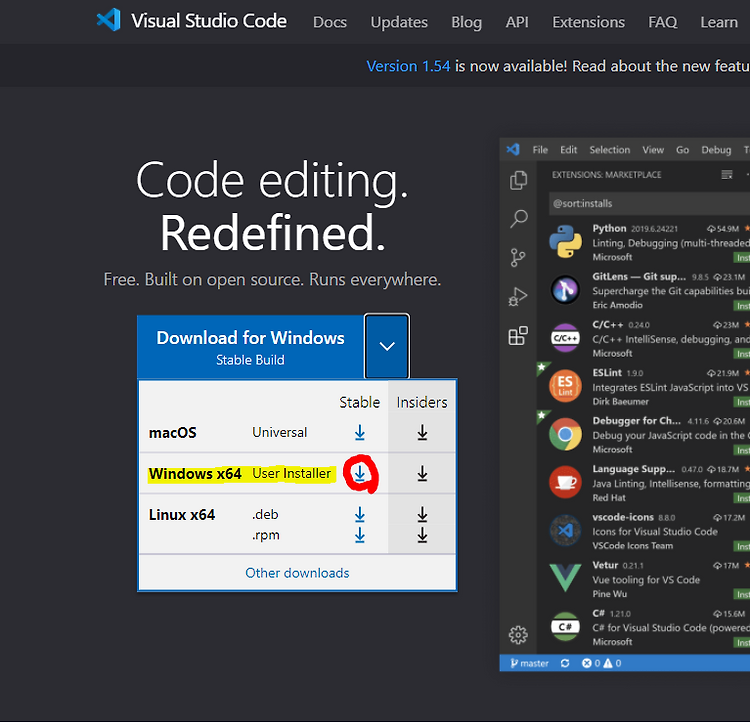The image size is (750, 728).
Task: Open the Learn page
Action: [x=719, y=22]
